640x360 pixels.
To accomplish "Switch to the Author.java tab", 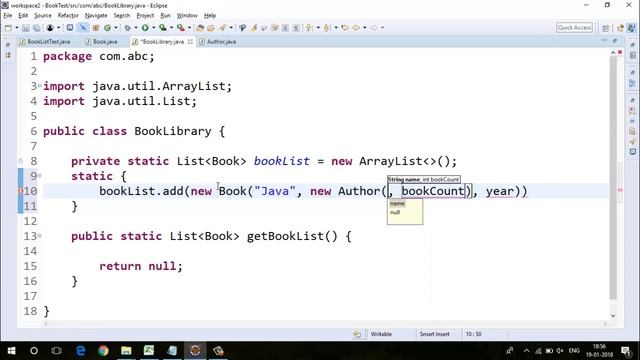I will [x=218, y=42].
